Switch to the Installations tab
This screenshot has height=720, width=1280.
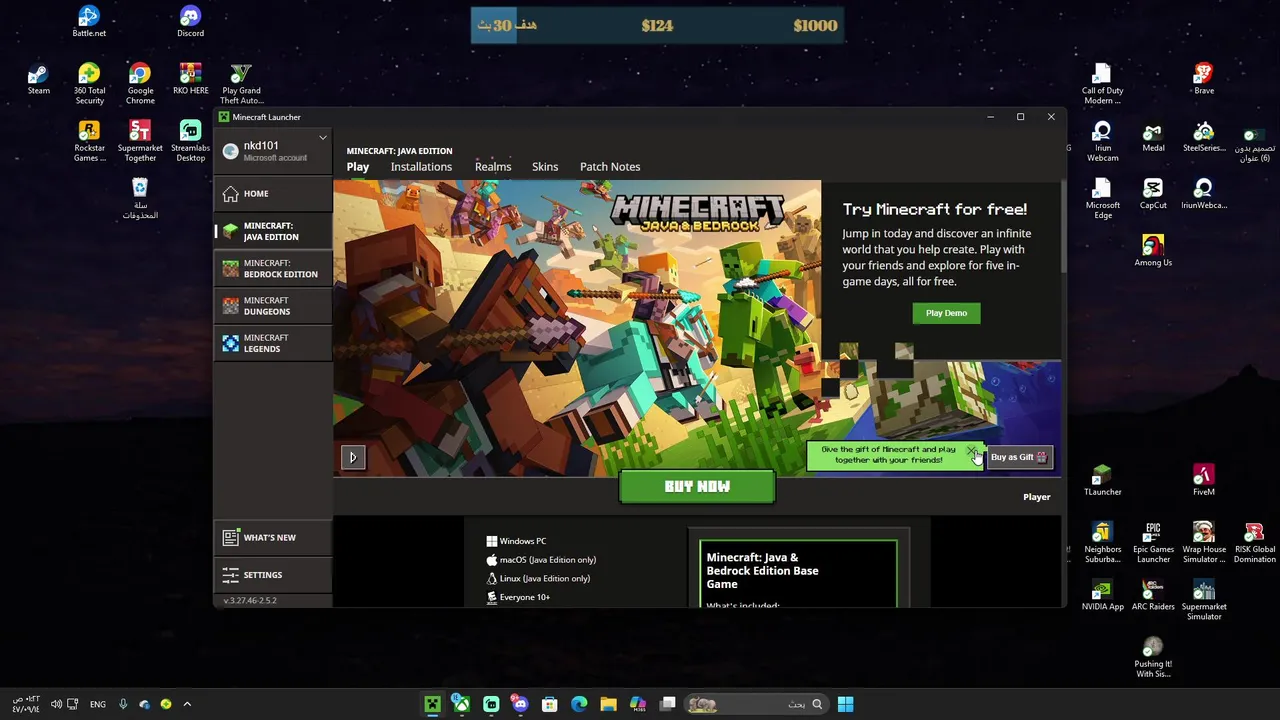pyautogui.click(x=421, y=167)
